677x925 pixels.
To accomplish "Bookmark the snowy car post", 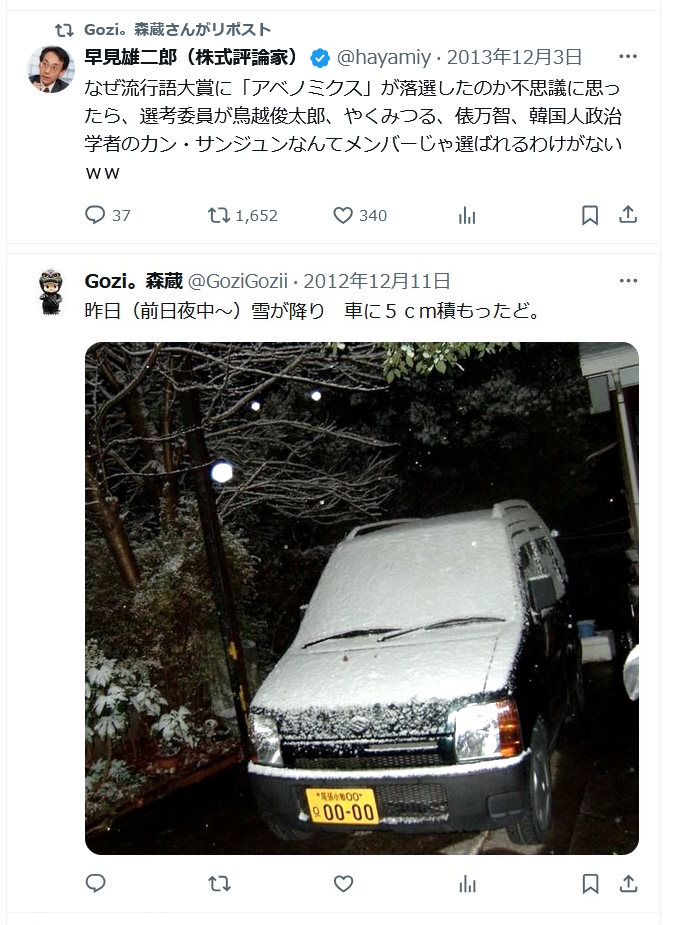I will [x=590, y=883].
